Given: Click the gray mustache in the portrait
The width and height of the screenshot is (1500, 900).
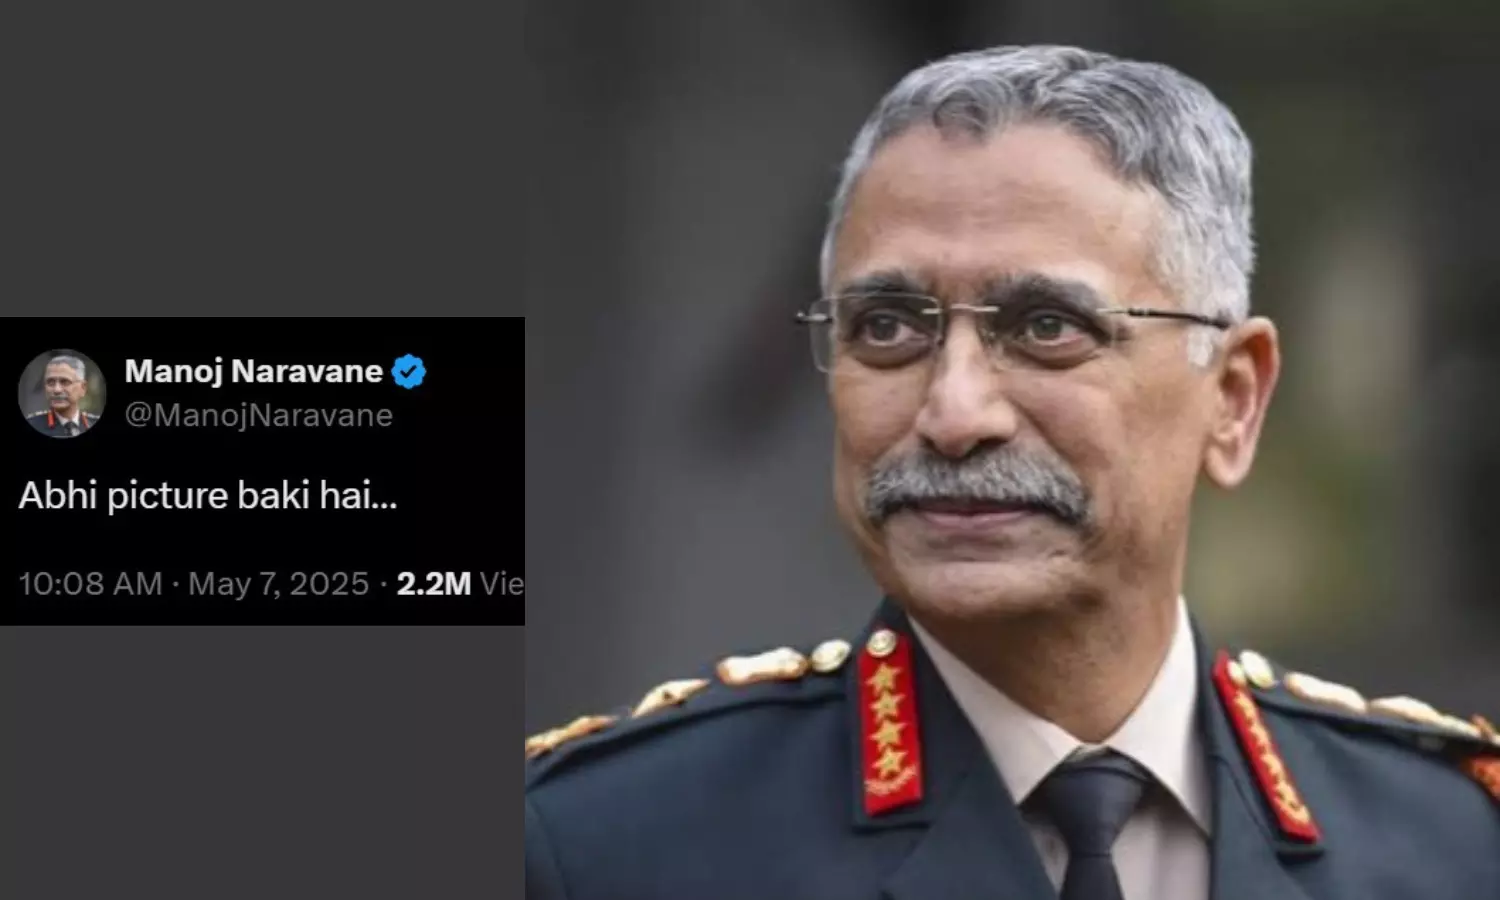Looking at the screenshot, I should [978, 488].
